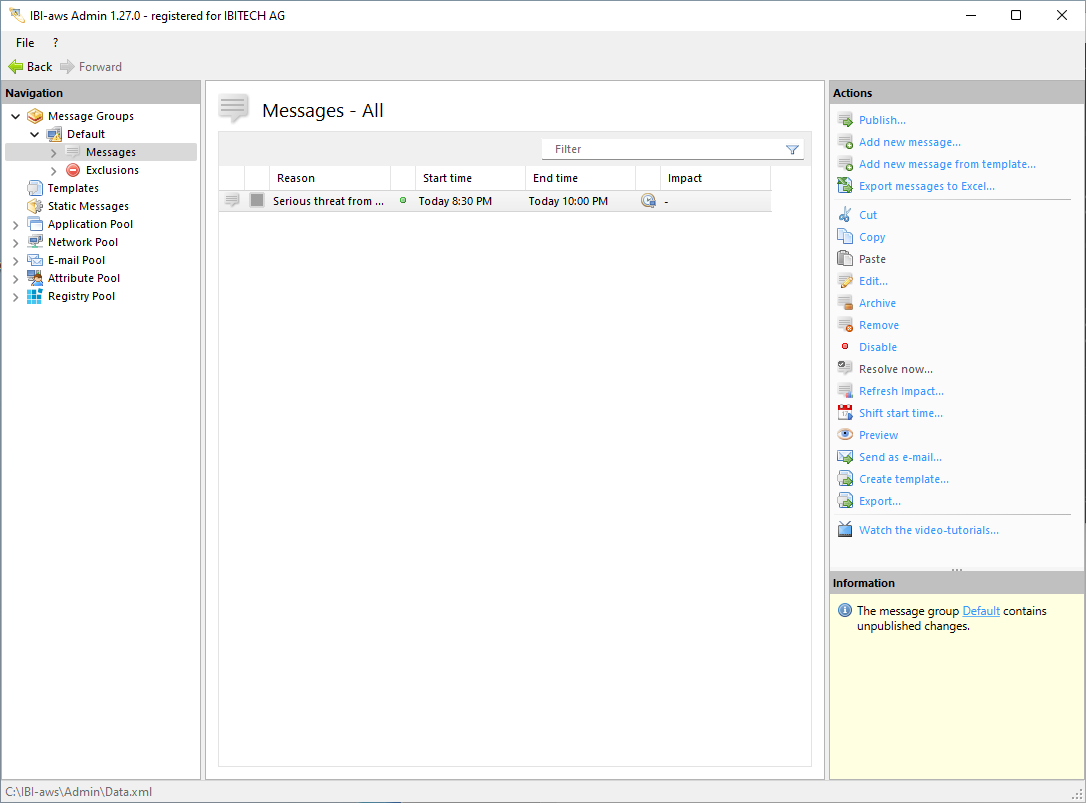The width and height of the screenshot is (1086, 803).
Task: Expand the Application Pool node
Action: (x=16, y=224)
